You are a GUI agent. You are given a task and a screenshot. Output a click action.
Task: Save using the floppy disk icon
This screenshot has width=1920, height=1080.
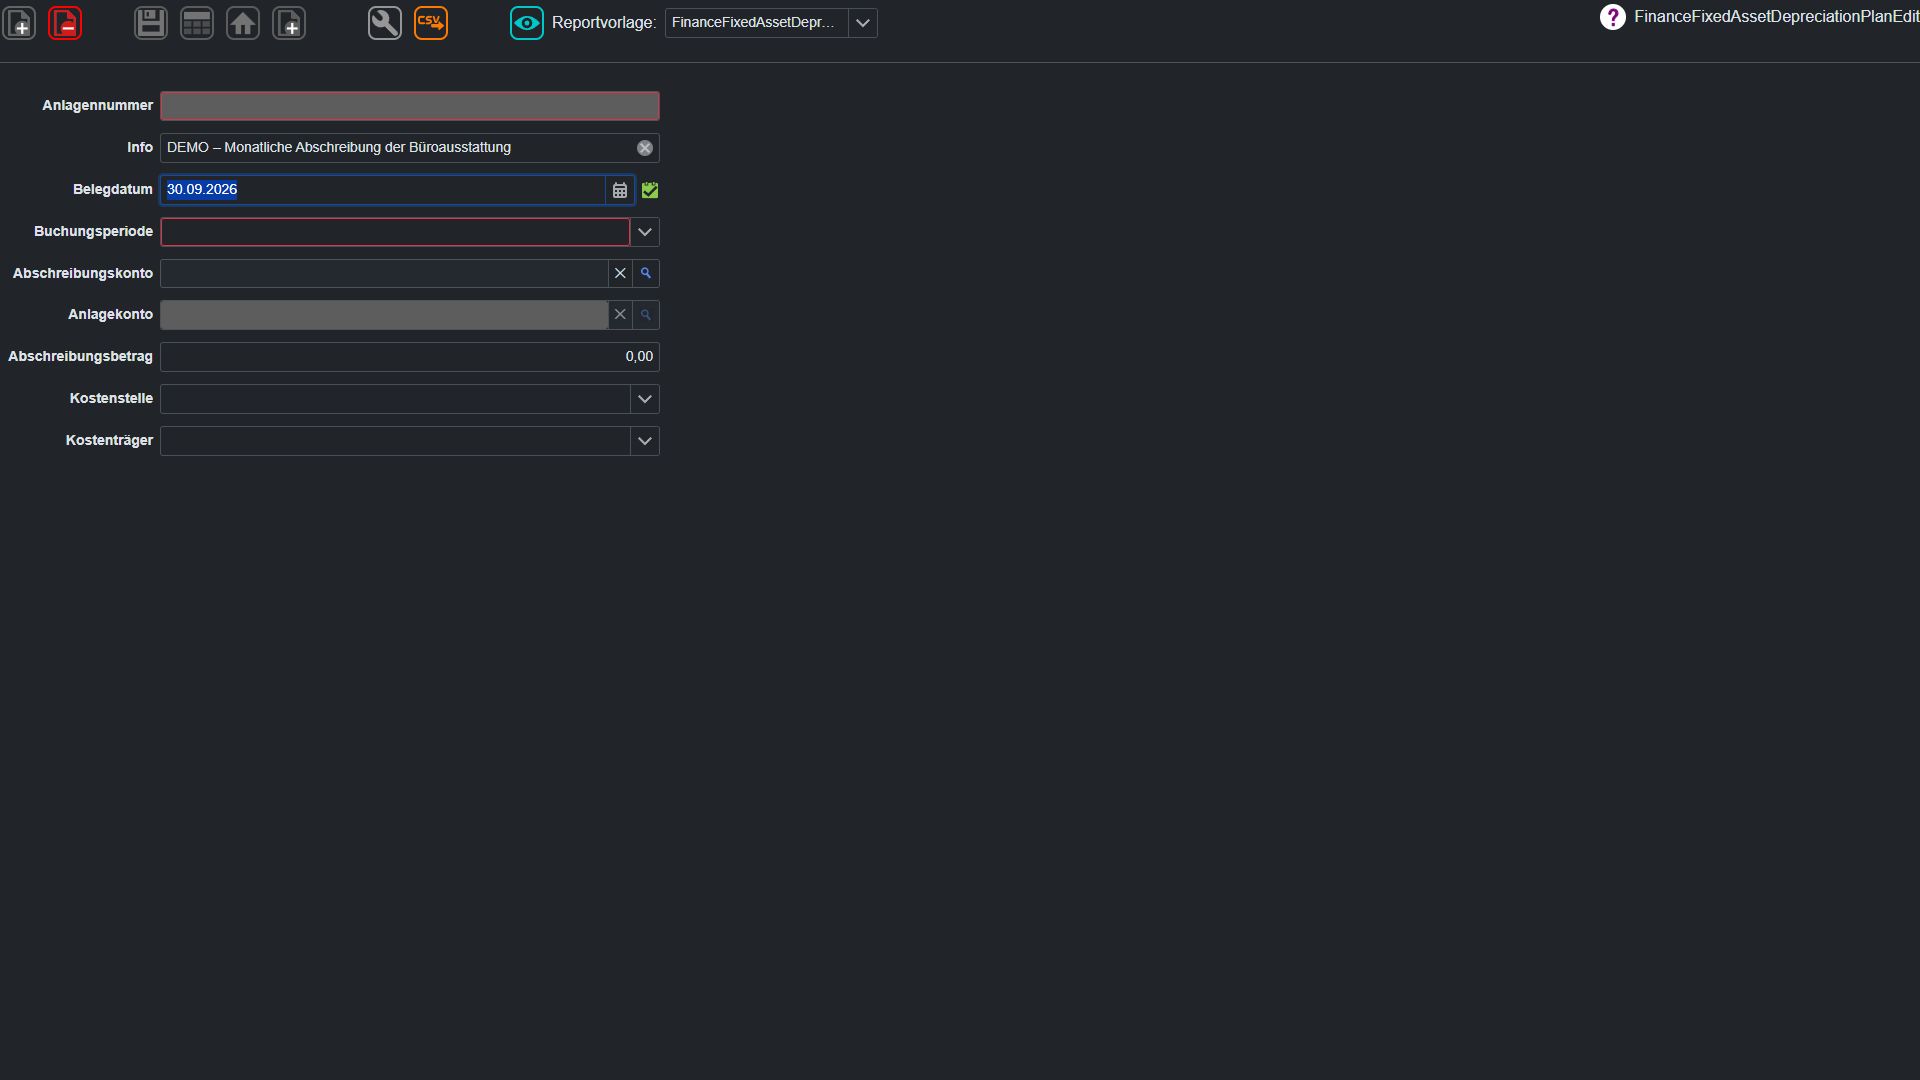[151, 23]
